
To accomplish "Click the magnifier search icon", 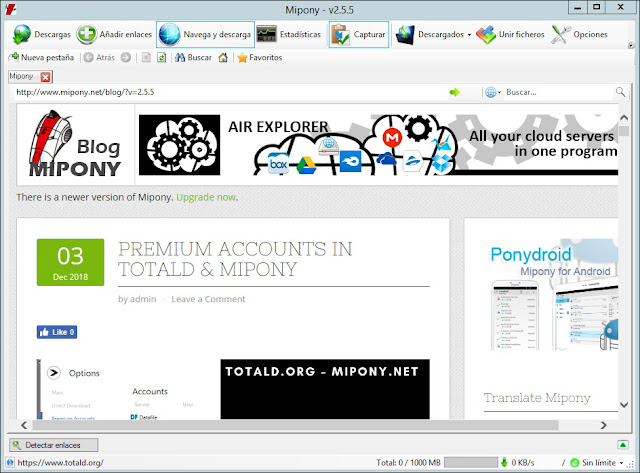I will tap(620, 92).
